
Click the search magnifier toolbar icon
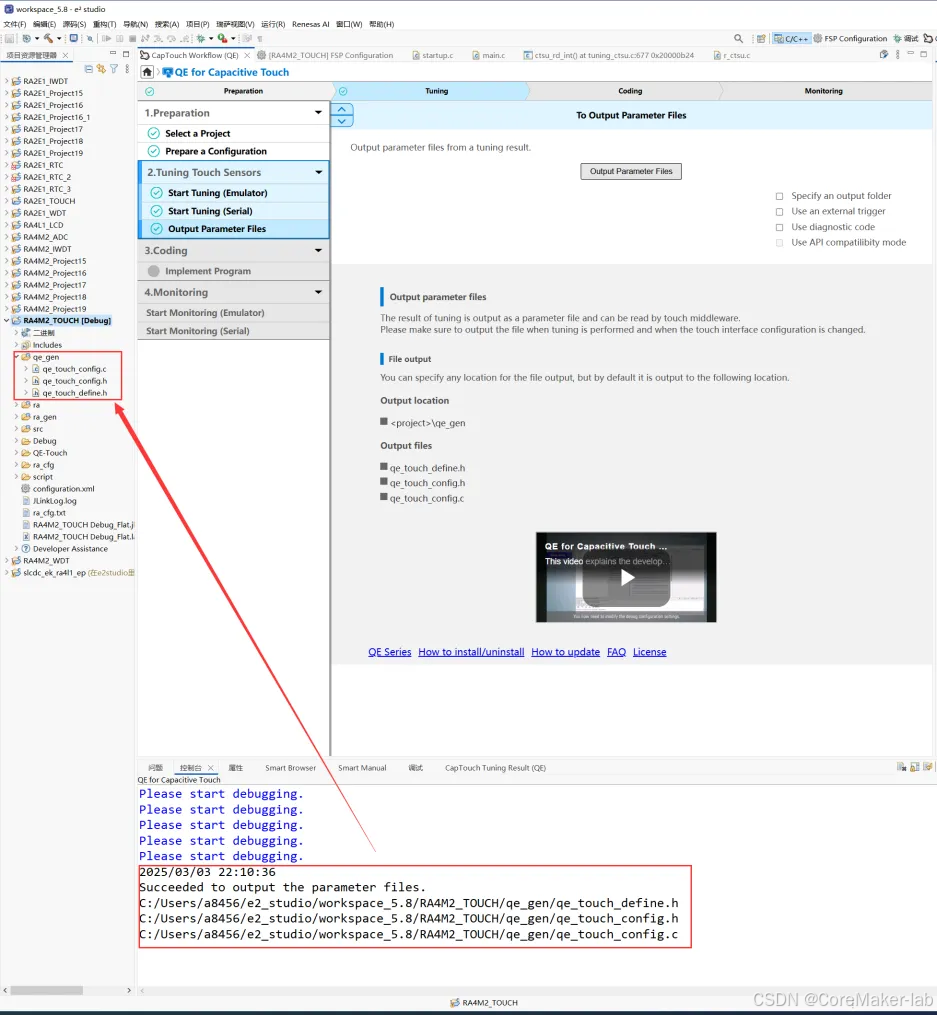738,38
